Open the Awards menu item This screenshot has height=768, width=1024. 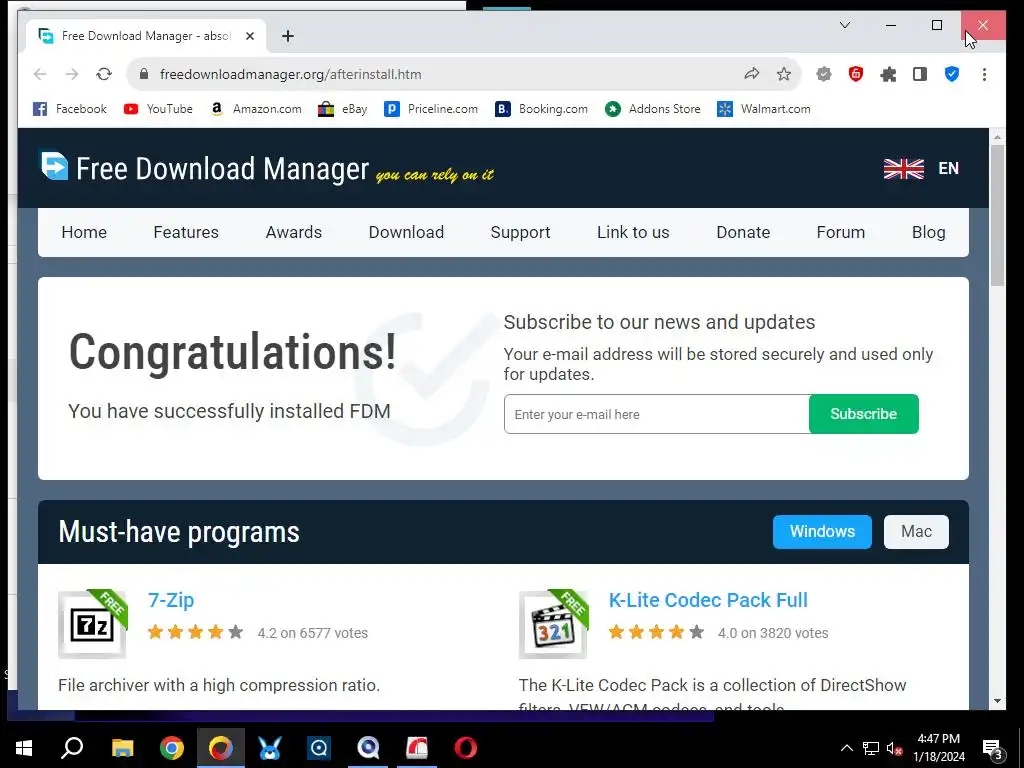tap(294, 232)
